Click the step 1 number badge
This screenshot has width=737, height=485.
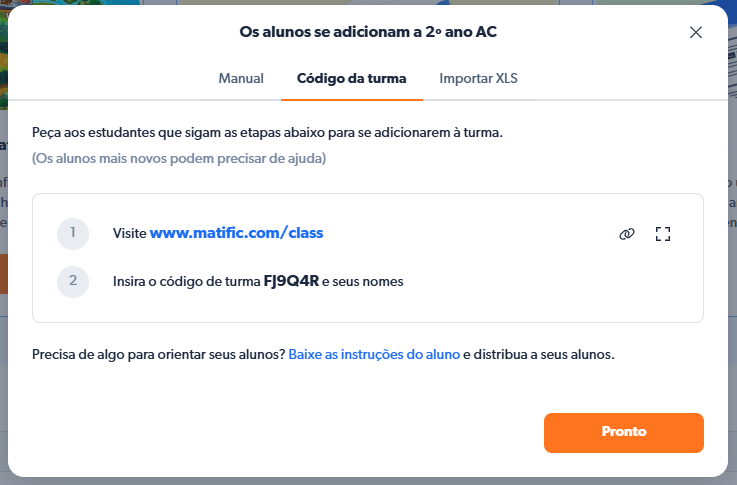pyautogui.click(x=73, y=234)
